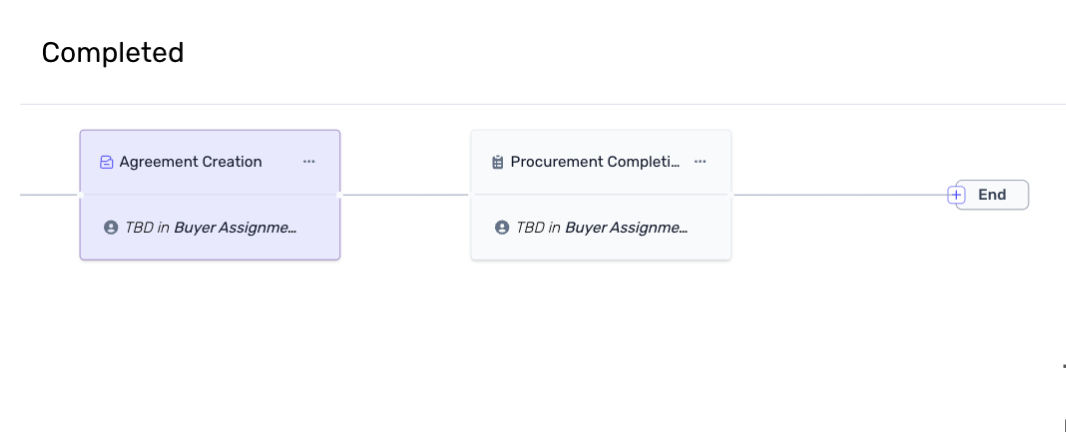Click the plus icon beside End
This screenshot has height=432, width=1066.
957,195
